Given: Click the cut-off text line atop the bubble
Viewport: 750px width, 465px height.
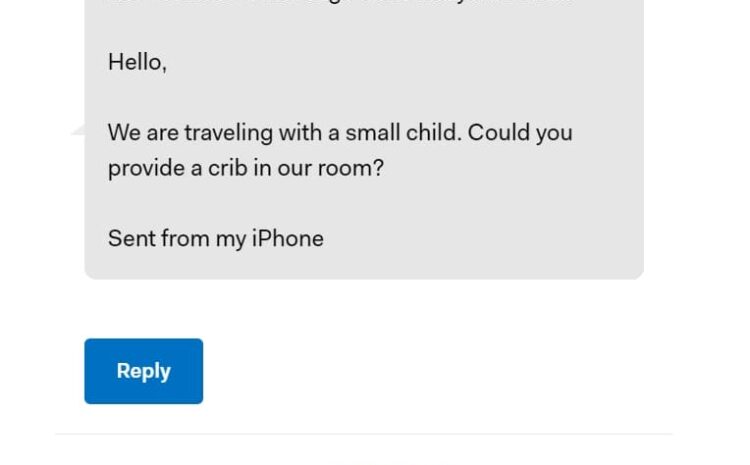Looking at the screenshot, I should (340, 2).
